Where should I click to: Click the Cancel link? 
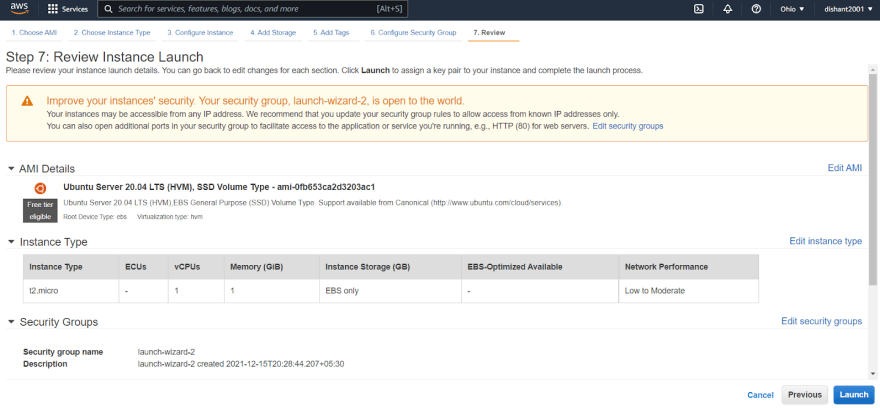(760, 395)
